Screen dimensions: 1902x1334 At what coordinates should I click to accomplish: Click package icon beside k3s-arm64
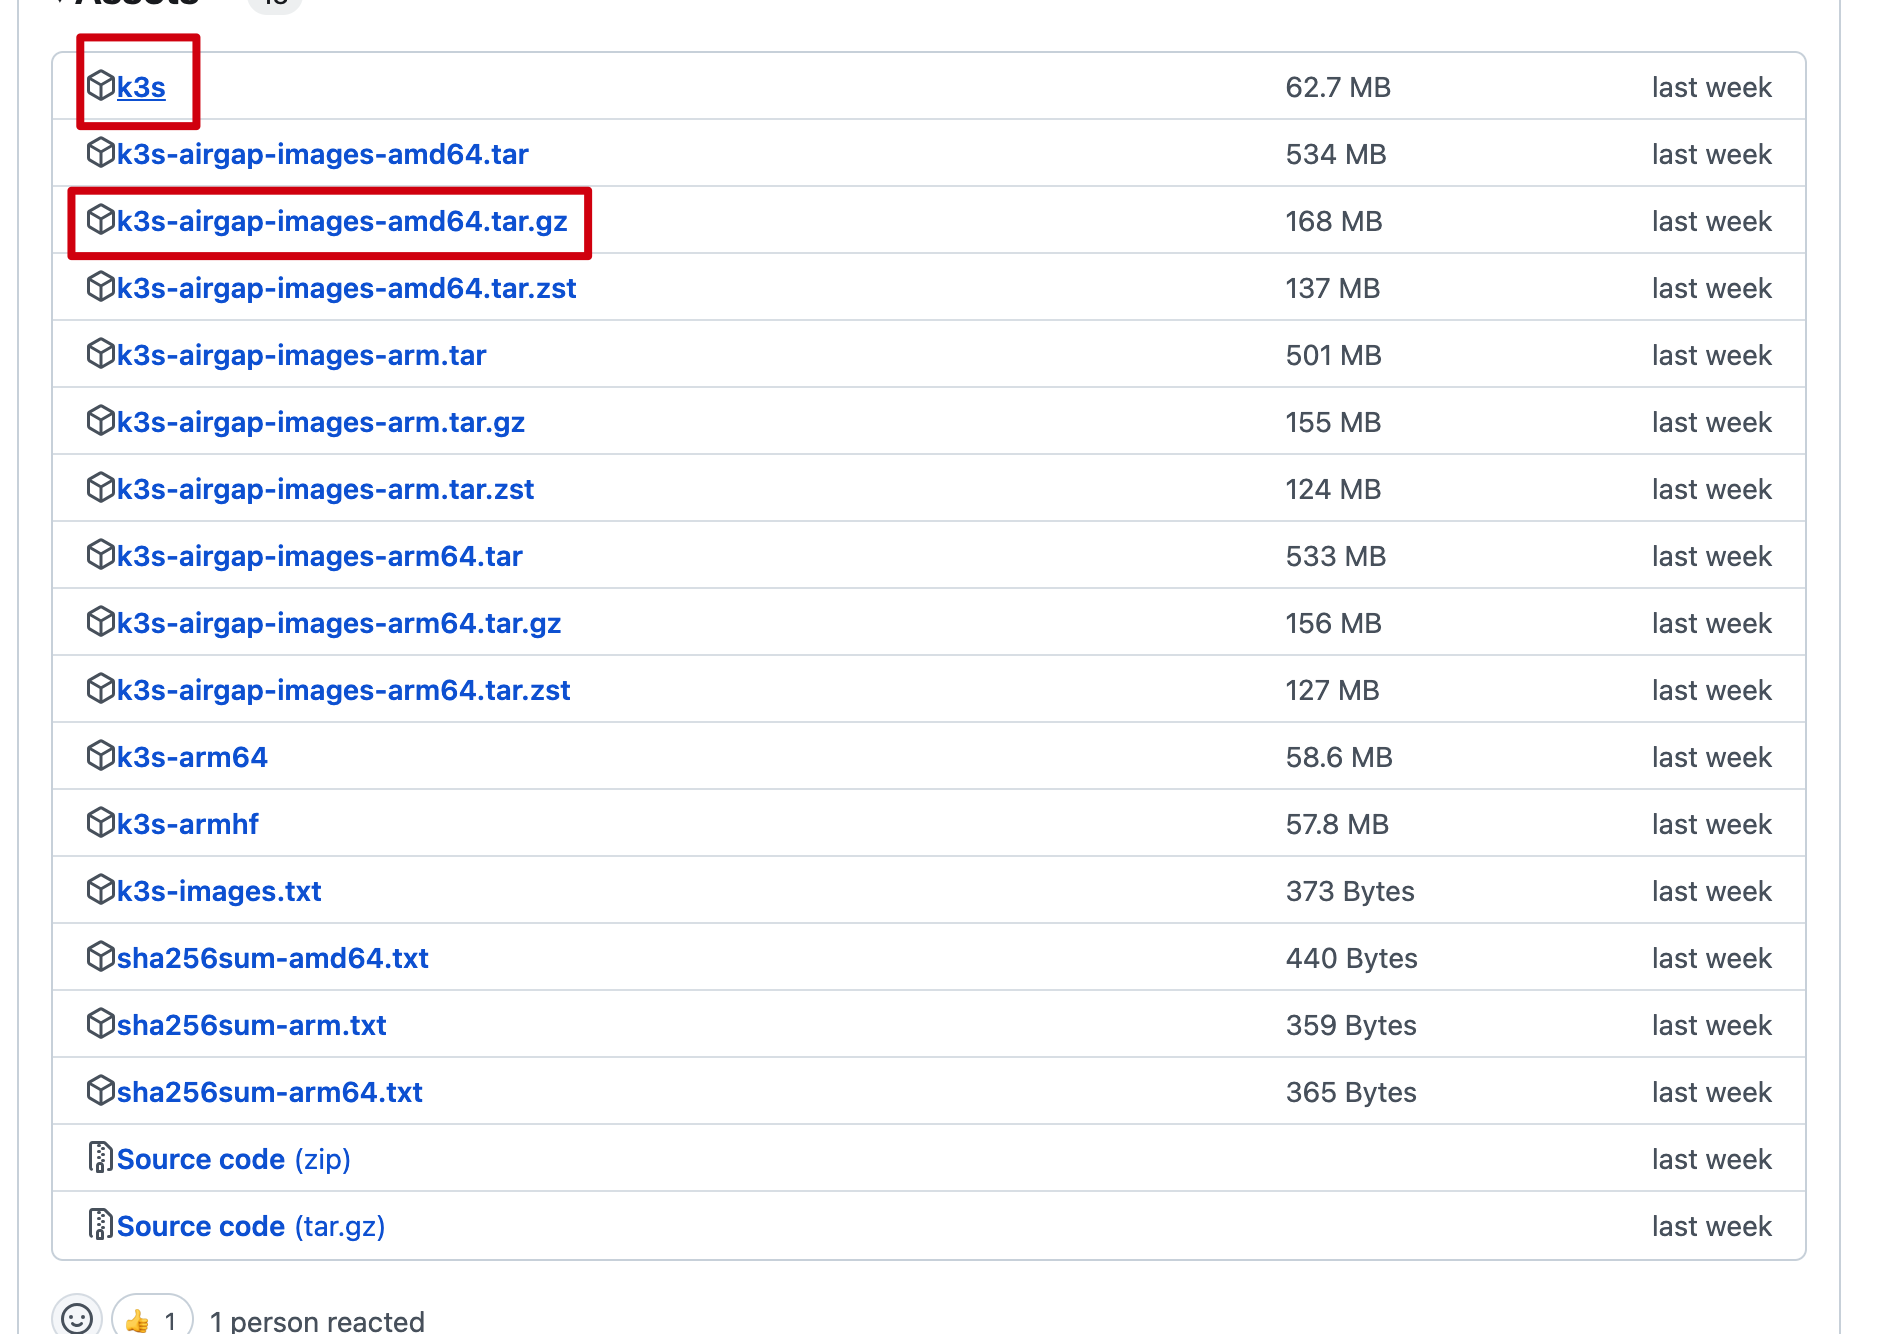coord(101,755)
